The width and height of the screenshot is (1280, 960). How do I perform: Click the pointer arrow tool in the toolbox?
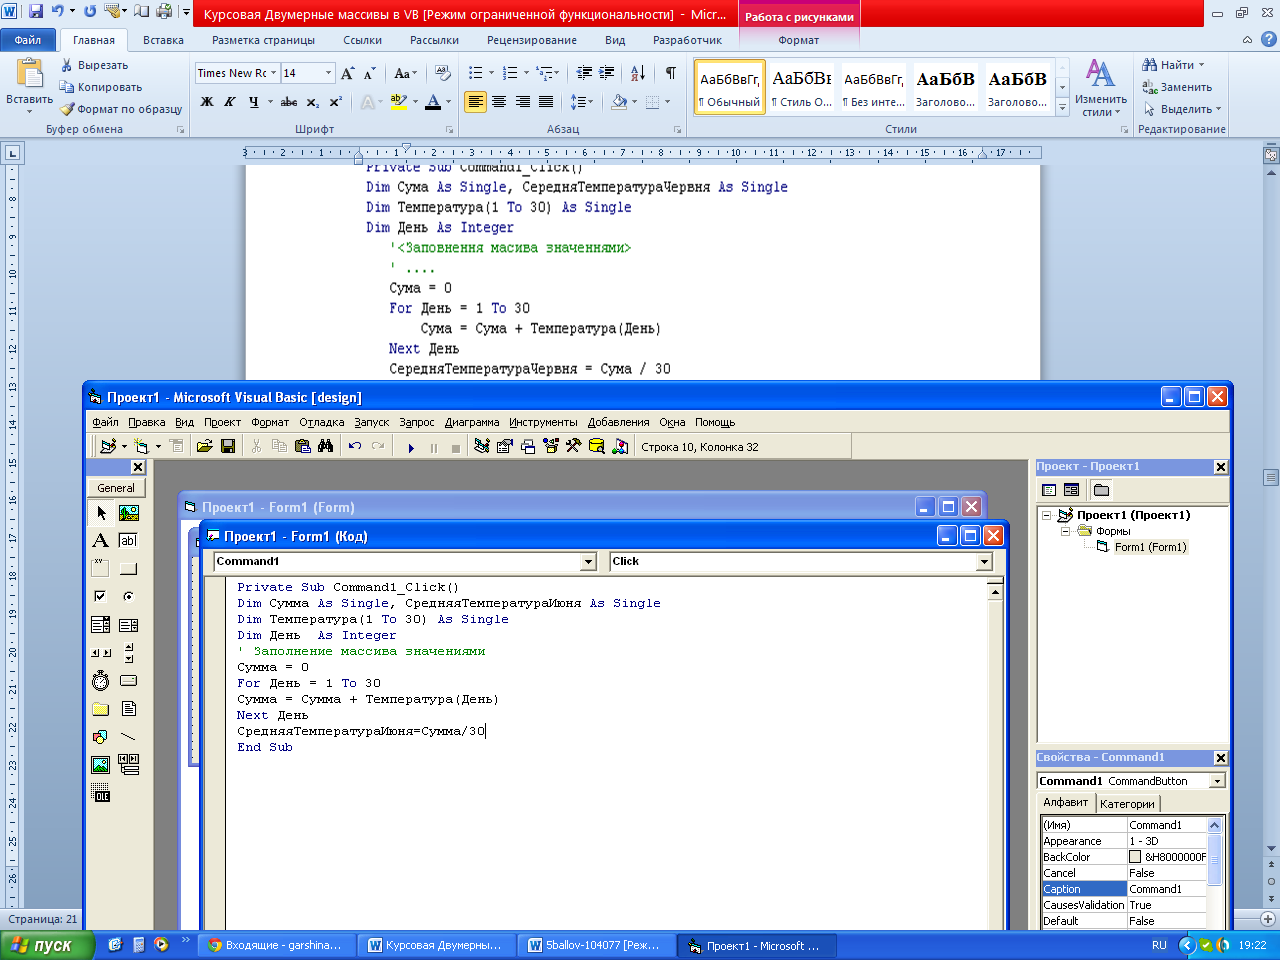pos(101,513)
